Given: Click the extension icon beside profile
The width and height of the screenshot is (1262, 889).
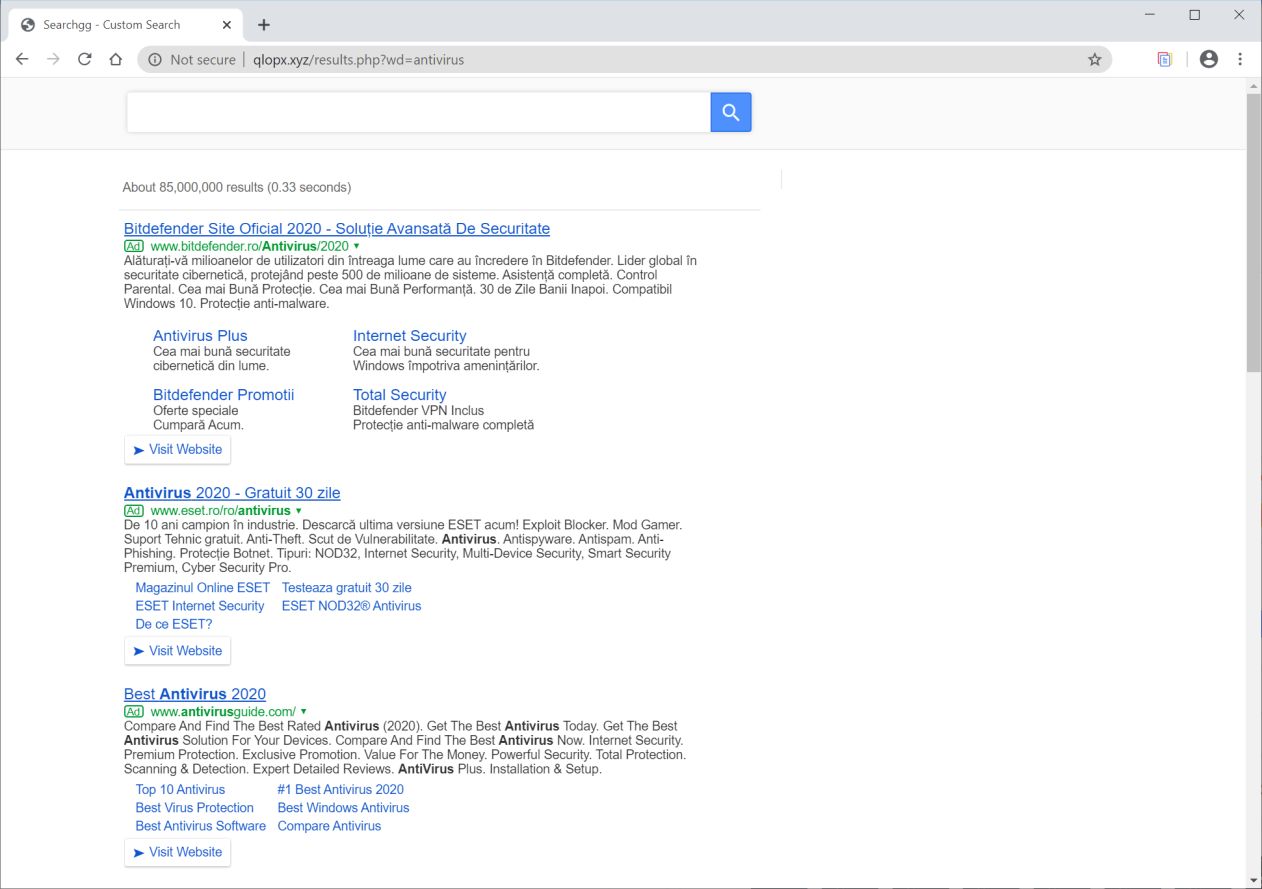Looking at the screenshot, I should 1164,59.
